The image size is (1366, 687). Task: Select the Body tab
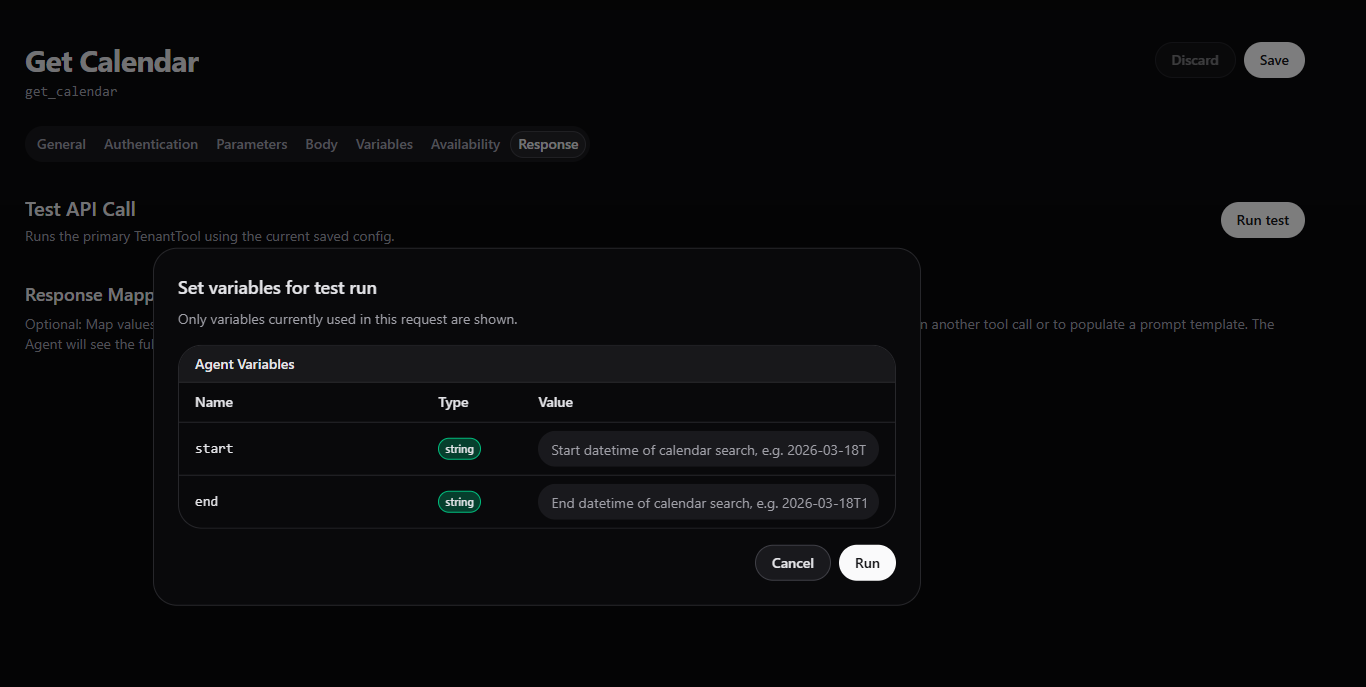tap(321, 144)
